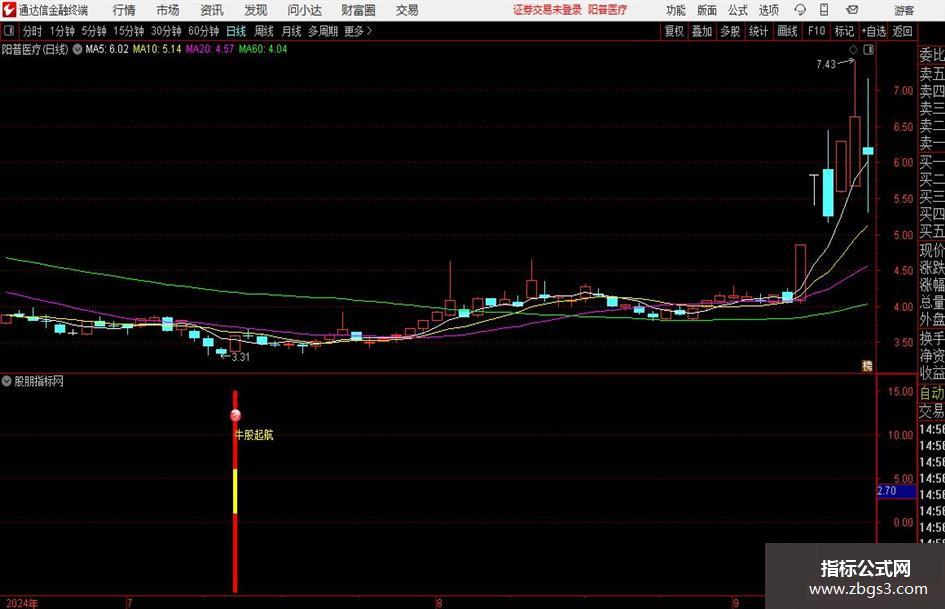Switch to the 60分钟 period tab
This screenshot has height=609, width=945.
click(x=204, y=31)
